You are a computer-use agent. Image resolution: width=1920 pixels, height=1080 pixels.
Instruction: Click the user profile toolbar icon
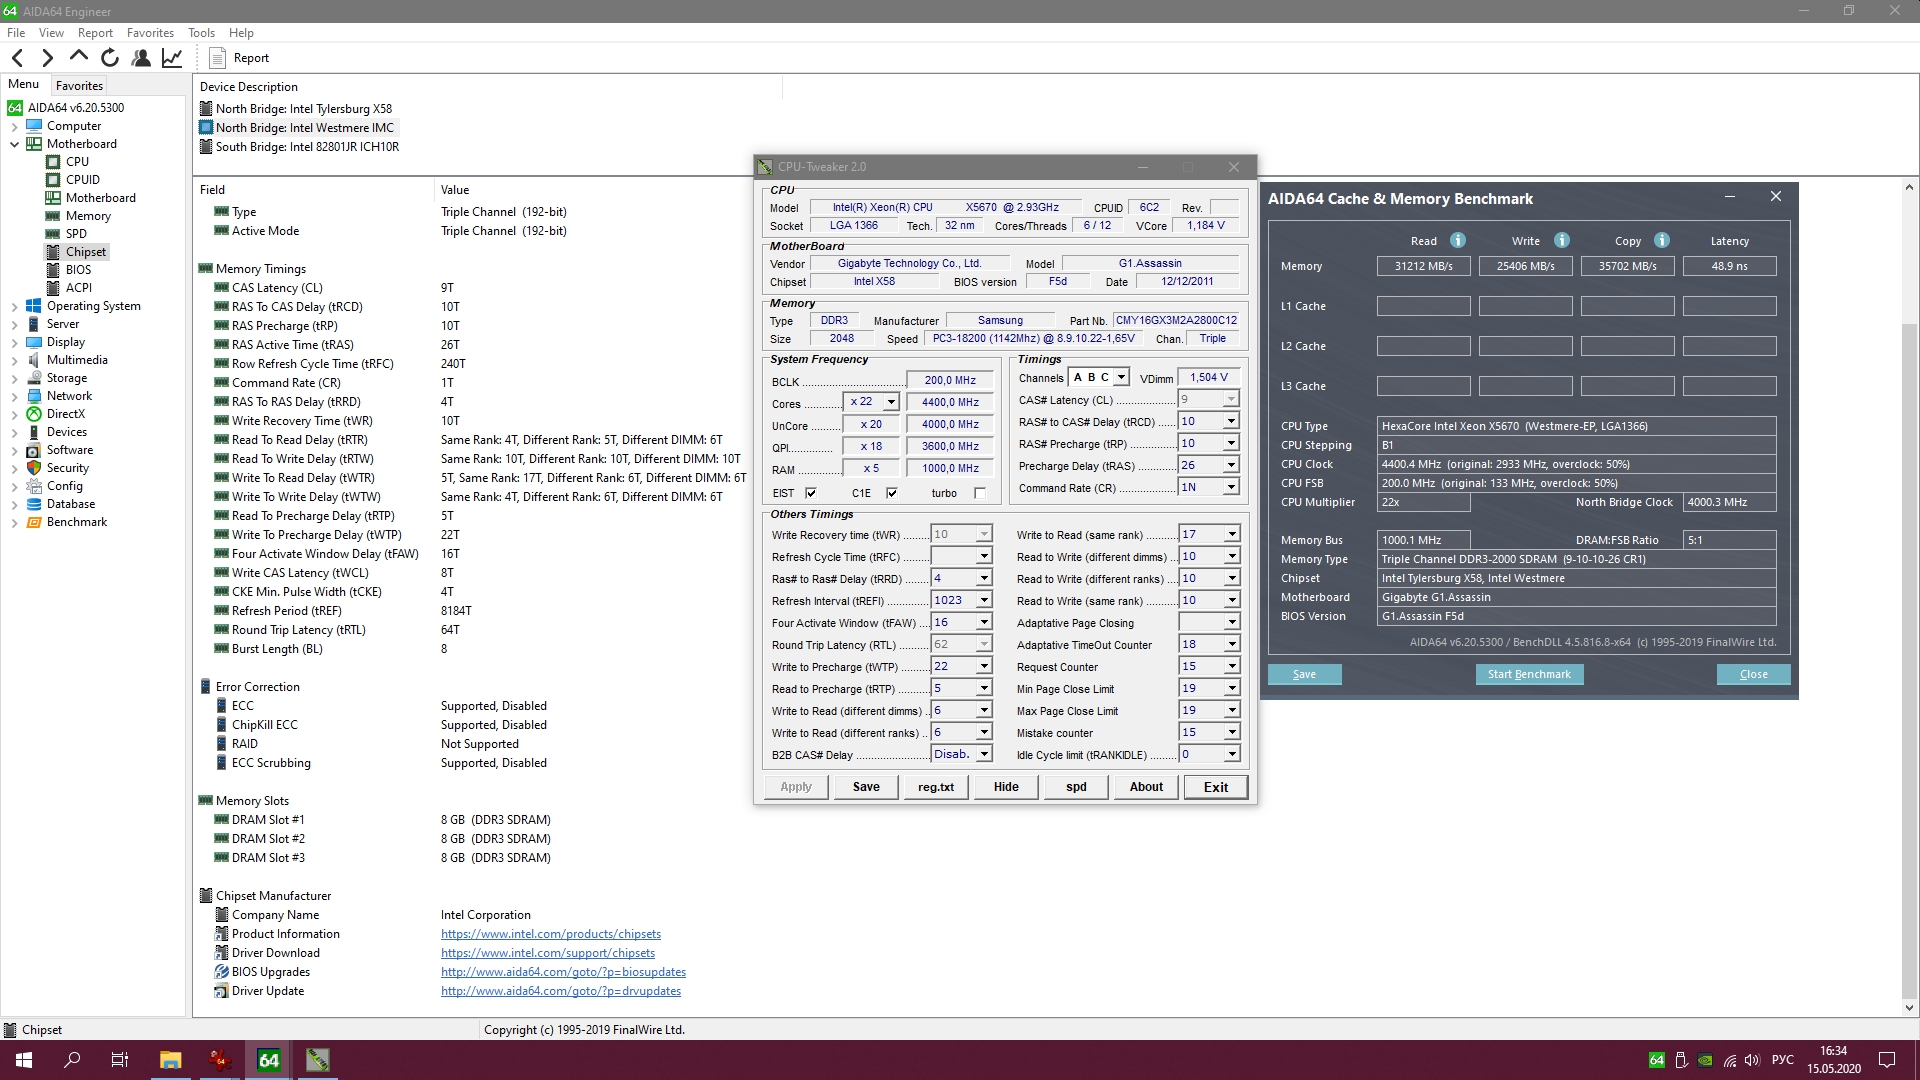pos(141,58)
